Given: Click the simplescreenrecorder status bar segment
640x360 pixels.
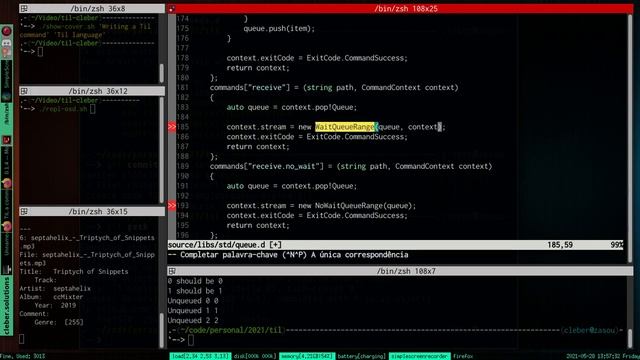Looking at the screenshot, I should [x=420, y=356].
